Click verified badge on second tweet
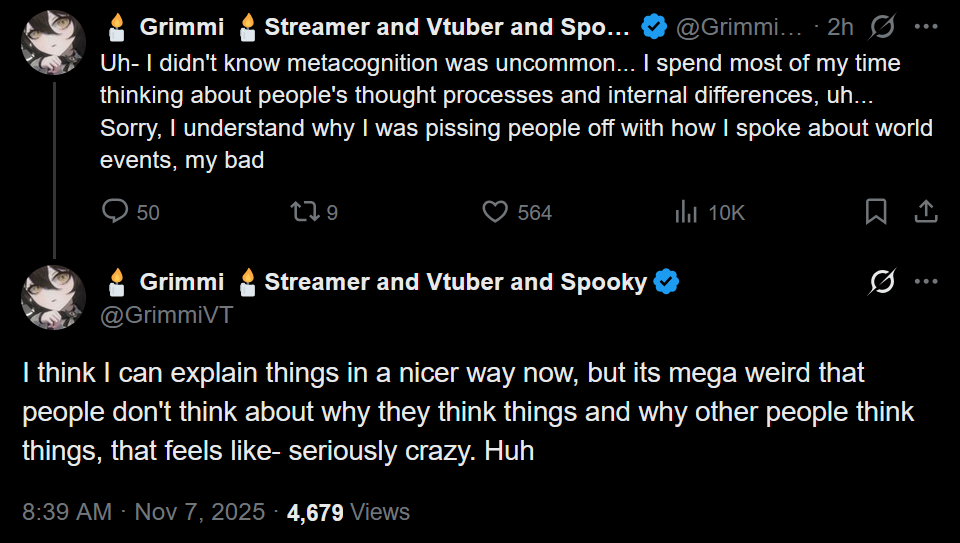Screen dimensions: 960x543 point(666,282)
